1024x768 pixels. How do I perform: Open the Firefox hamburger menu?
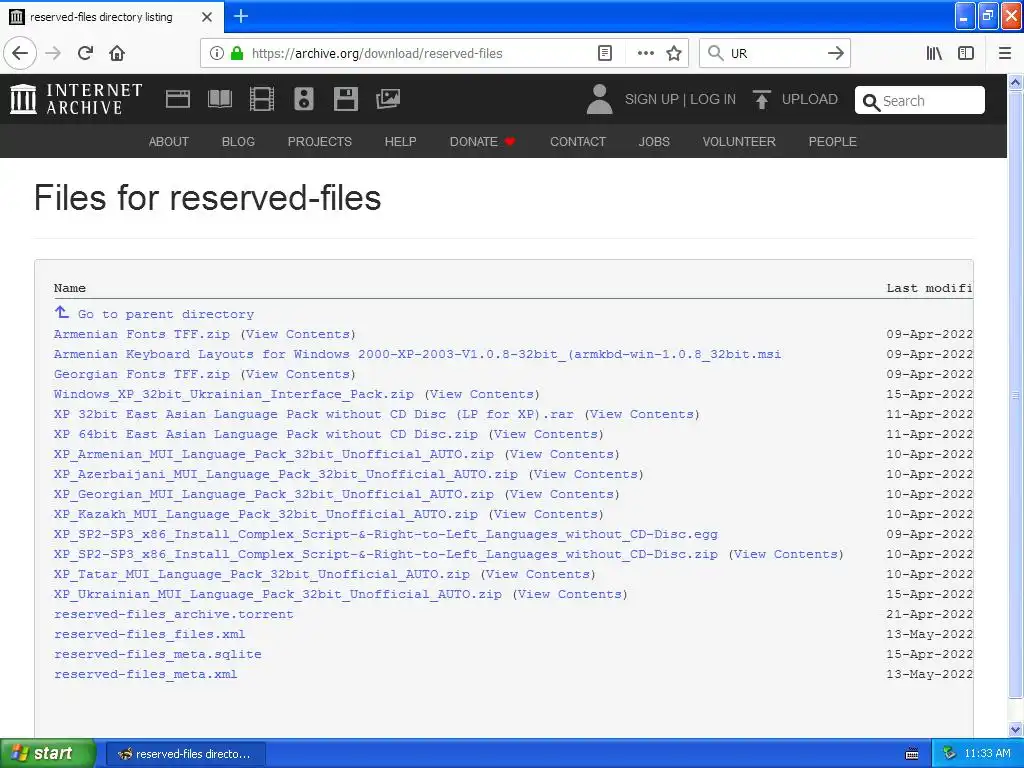pos(1004,53)
